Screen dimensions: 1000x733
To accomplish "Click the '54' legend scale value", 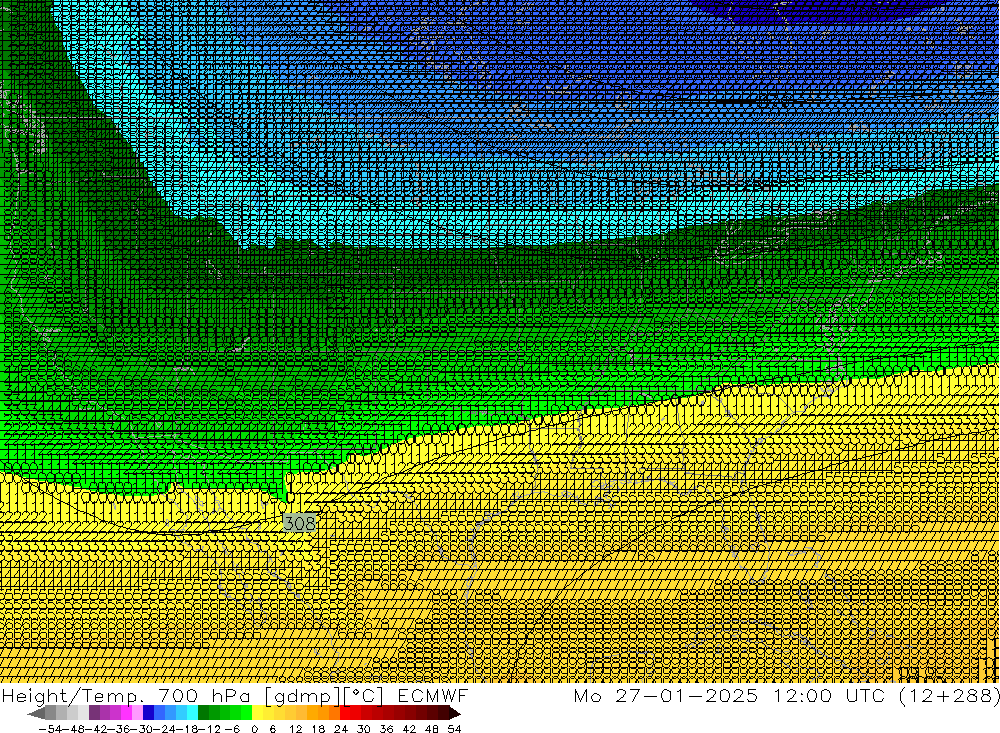I will [x=454, y=729].
